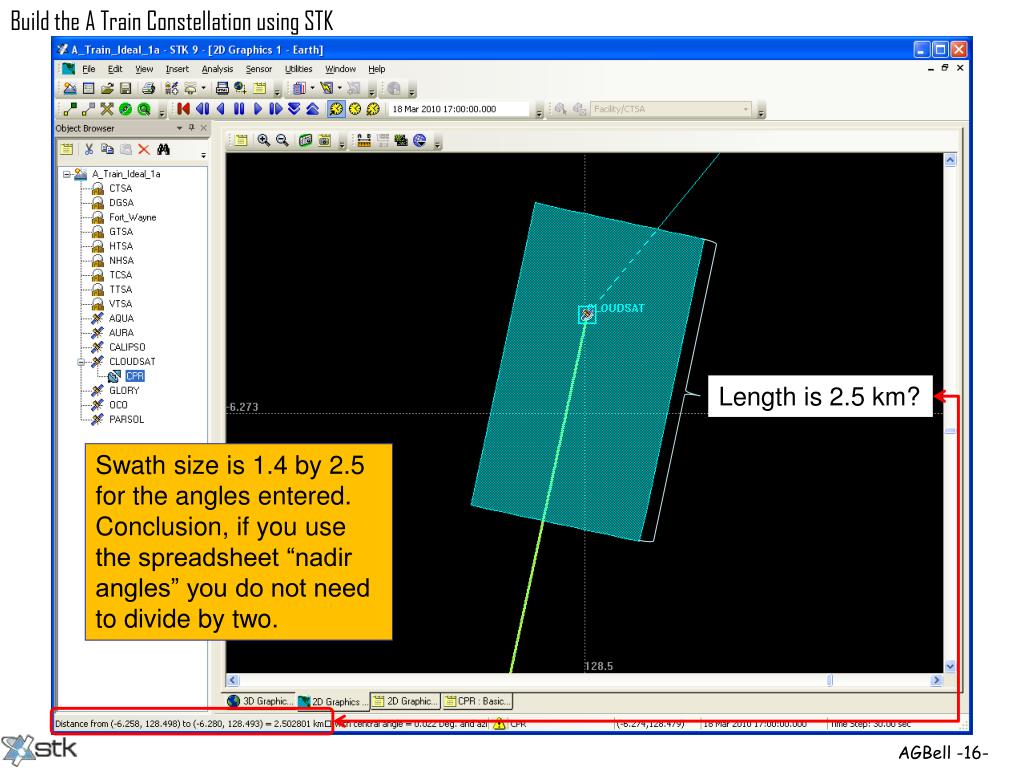Click the Cut scissors icon in Object Browser

coord(89,150)
